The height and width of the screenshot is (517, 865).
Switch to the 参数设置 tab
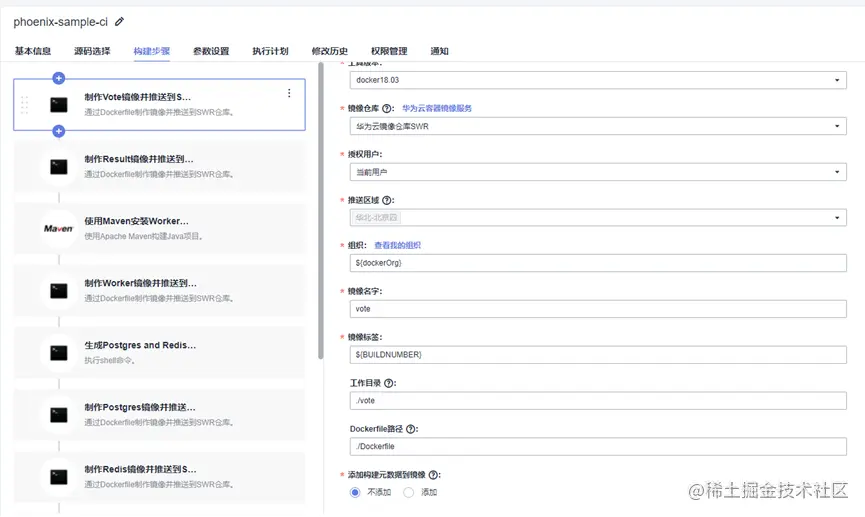[211, 51]
